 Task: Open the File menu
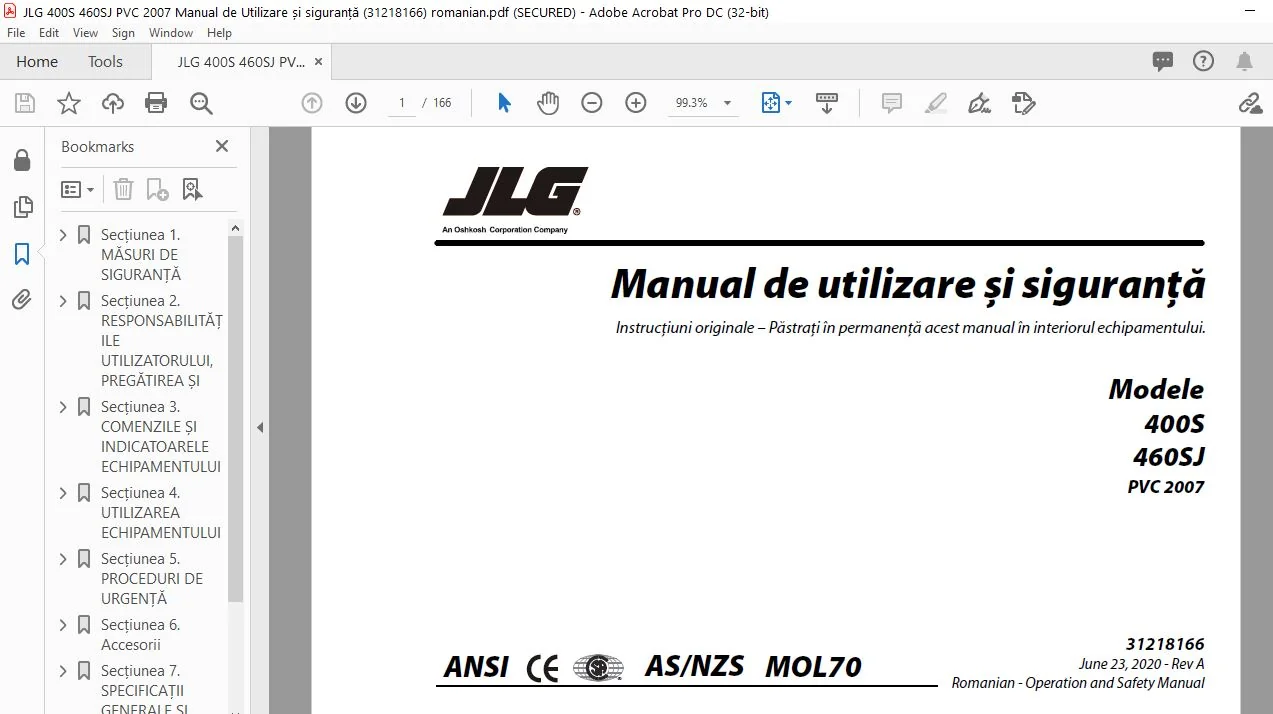click(16, 33)
